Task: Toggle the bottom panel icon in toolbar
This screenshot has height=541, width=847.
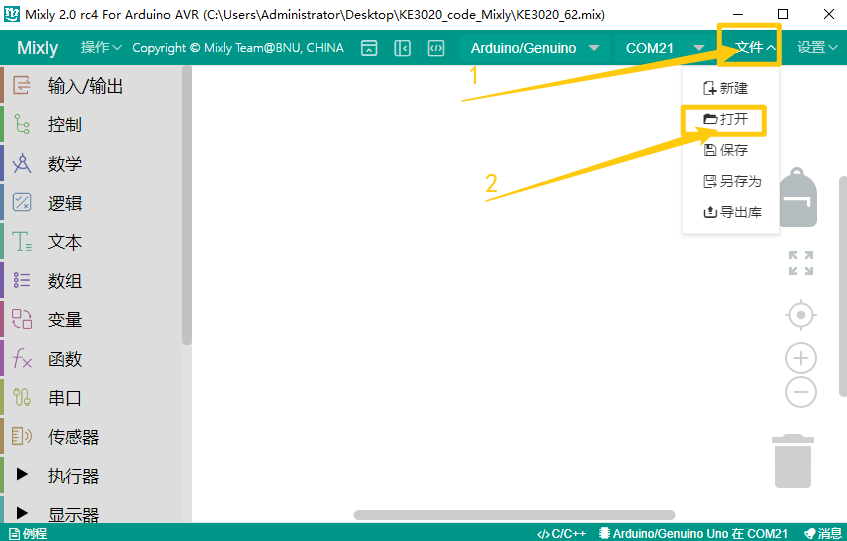Action: coord(369,48)
